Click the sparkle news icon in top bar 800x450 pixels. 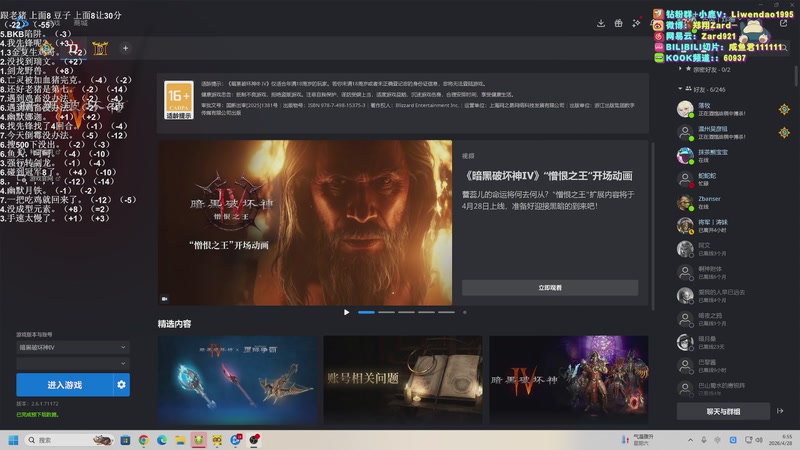click(636, 23)
